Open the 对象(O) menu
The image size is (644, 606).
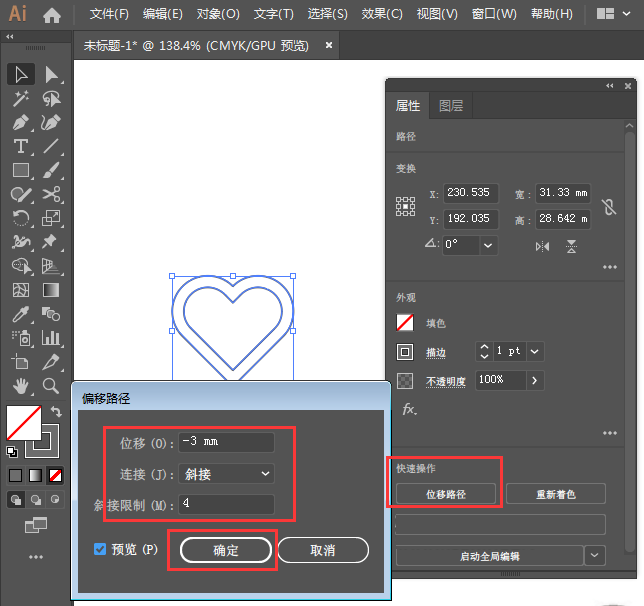218,14
